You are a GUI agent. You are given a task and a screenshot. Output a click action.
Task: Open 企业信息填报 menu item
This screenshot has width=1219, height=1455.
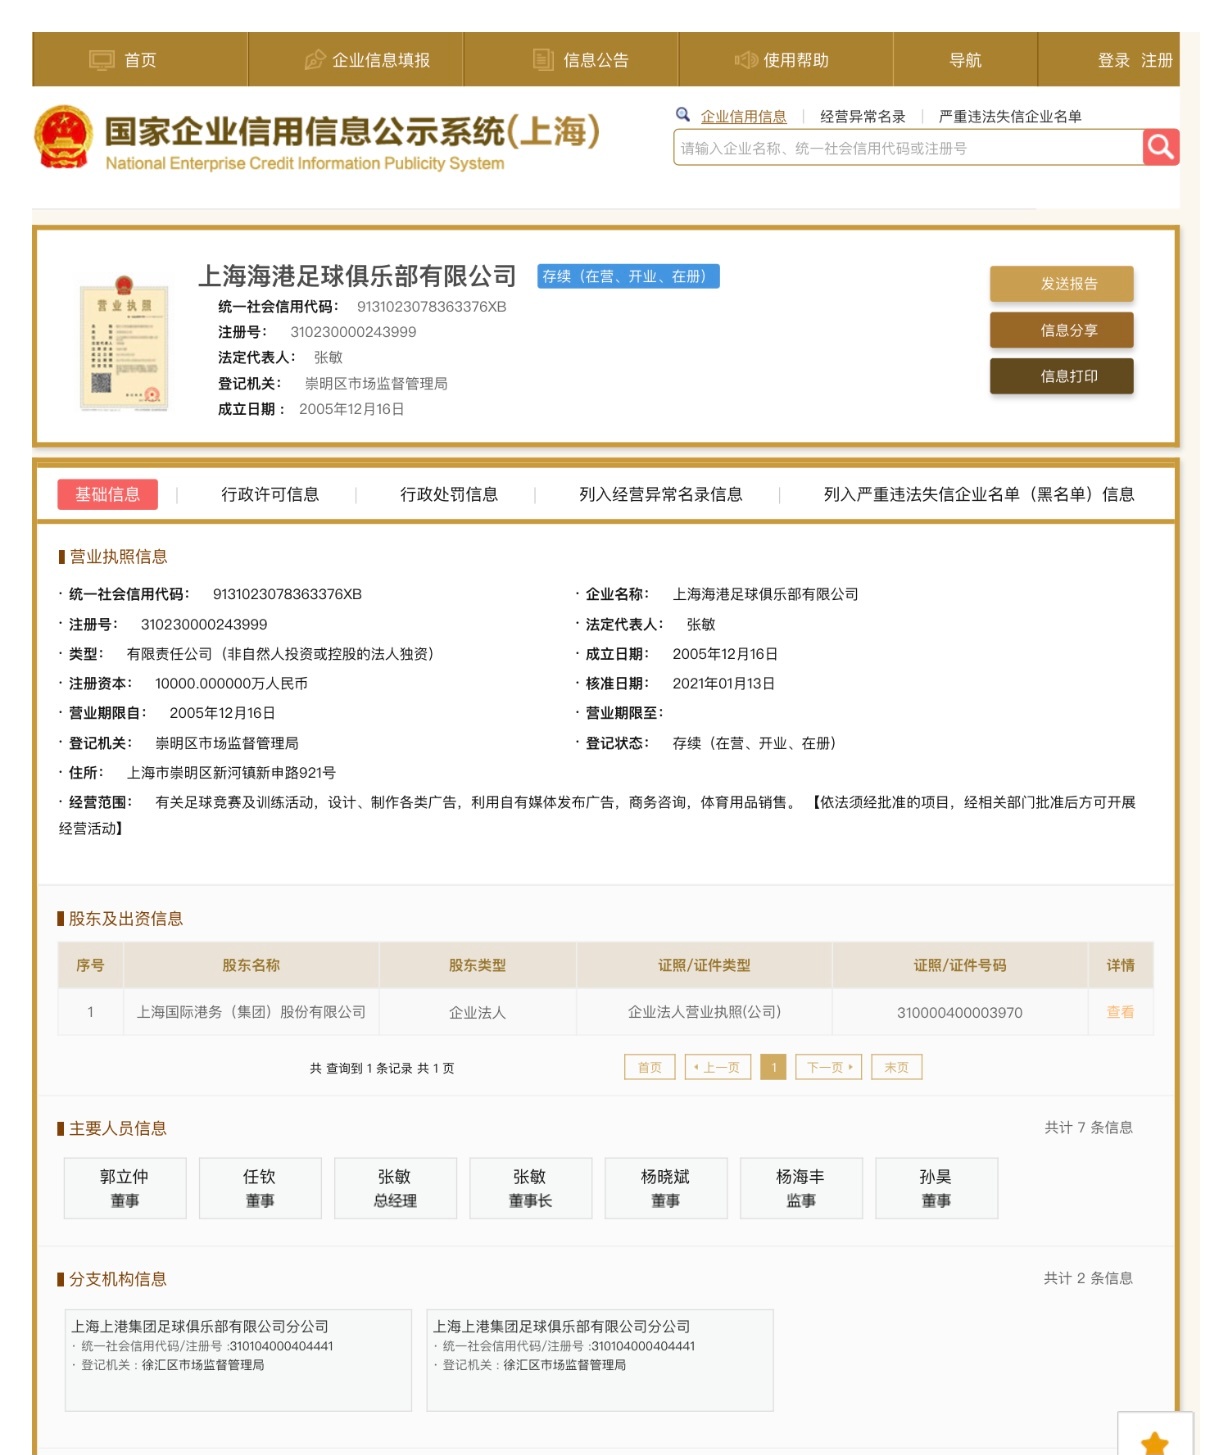(367, 60)
